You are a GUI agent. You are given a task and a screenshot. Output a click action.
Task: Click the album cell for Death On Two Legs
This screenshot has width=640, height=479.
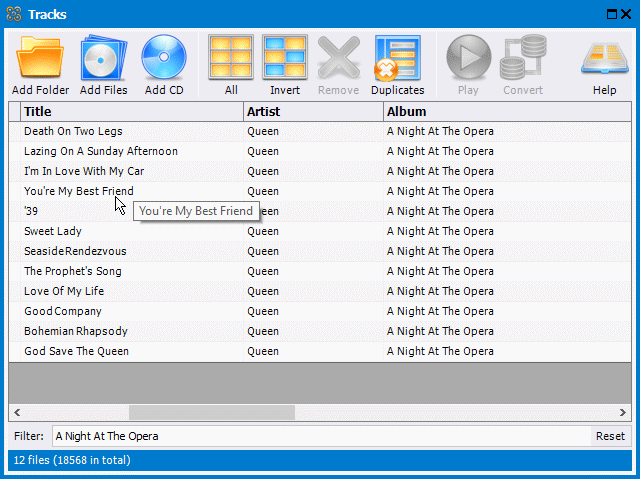point(508,131)
